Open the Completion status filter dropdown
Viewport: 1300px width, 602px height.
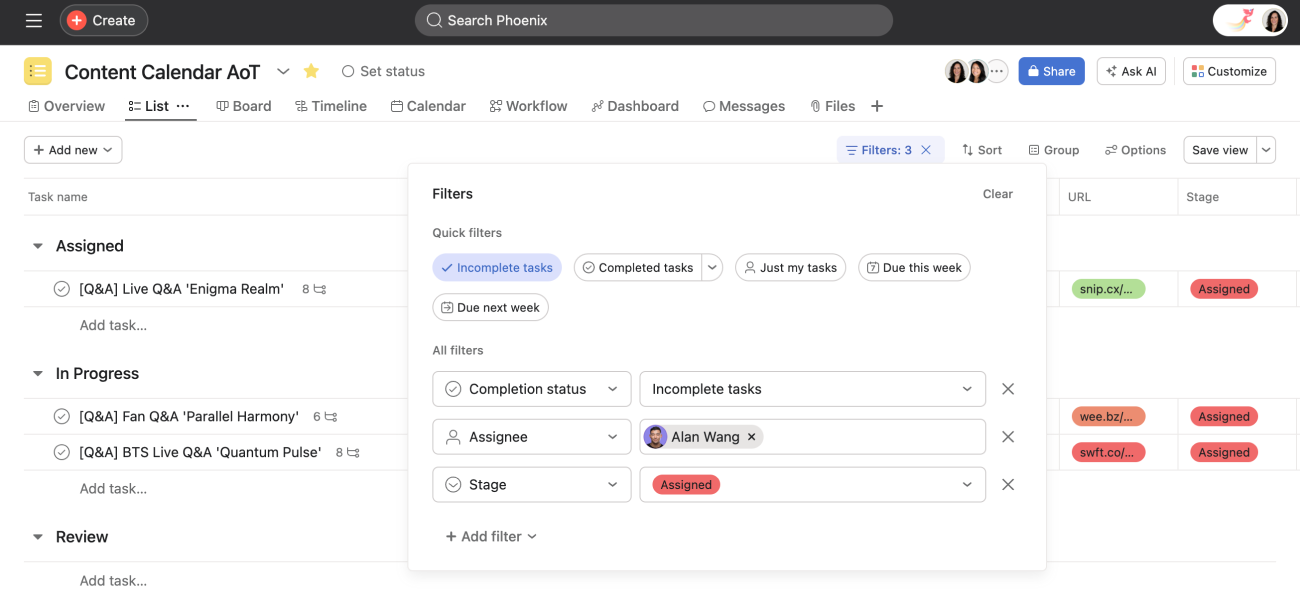[531, 389]
